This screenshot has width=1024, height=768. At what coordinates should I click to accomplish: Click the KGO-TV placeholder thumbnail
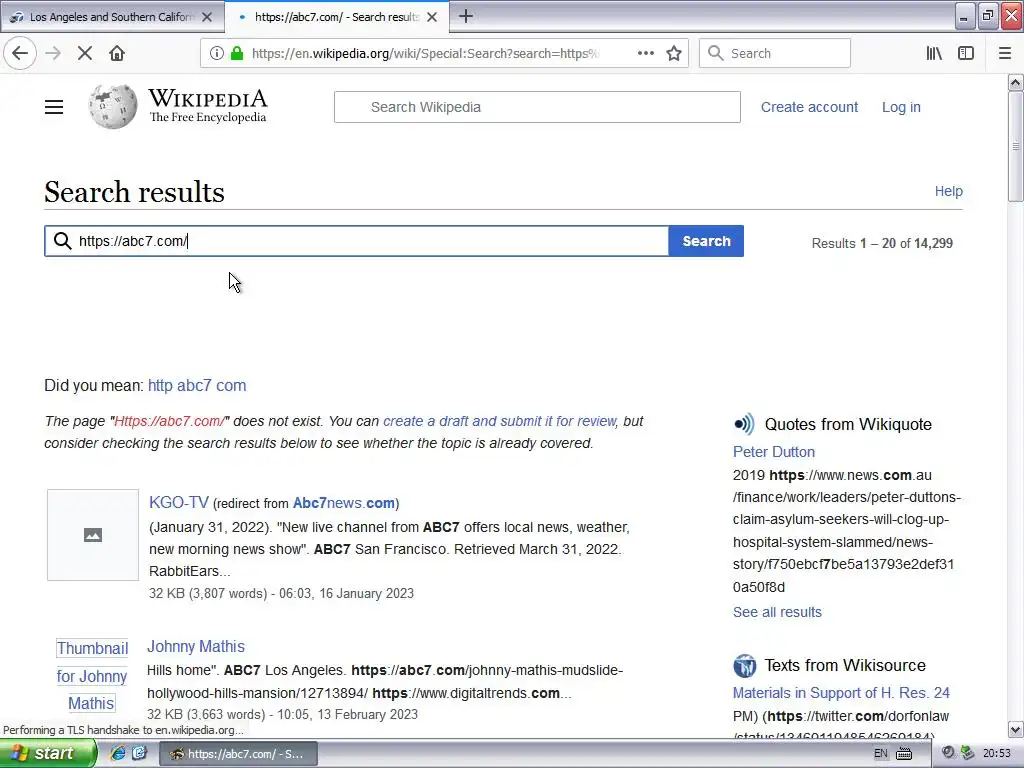[93, 535]
